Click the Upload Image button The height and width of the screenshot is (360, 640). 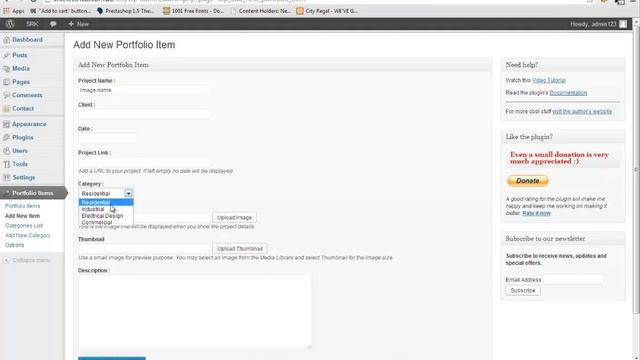tap(234, 218)
